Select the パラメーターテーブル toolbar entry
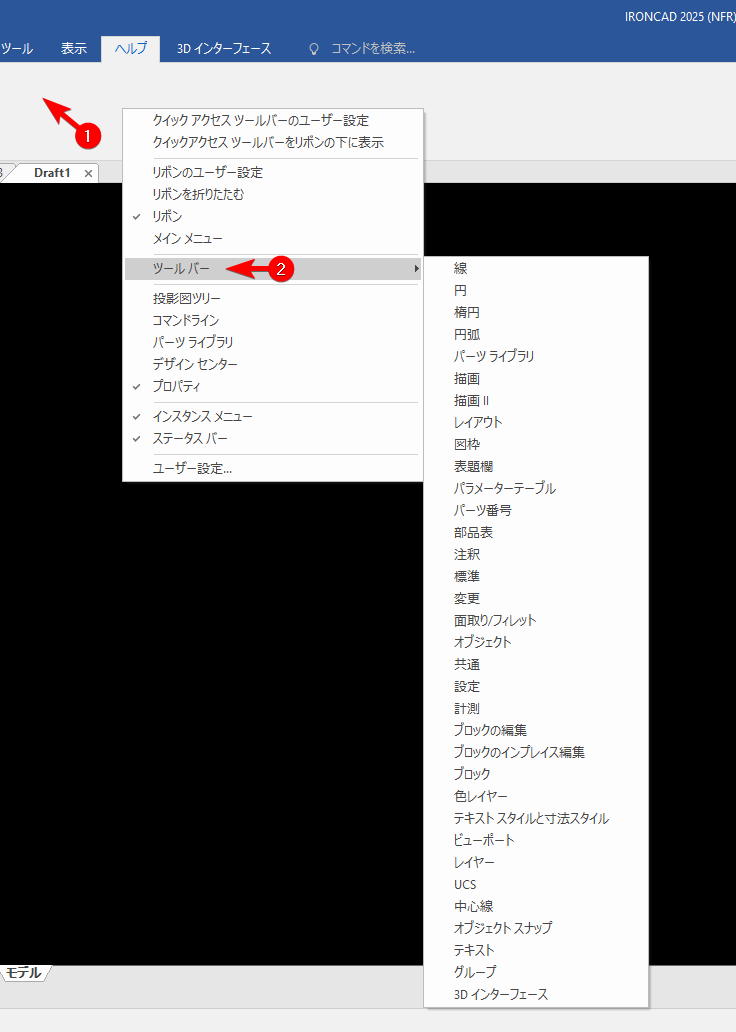736x1032 pixels. [536, 488]
